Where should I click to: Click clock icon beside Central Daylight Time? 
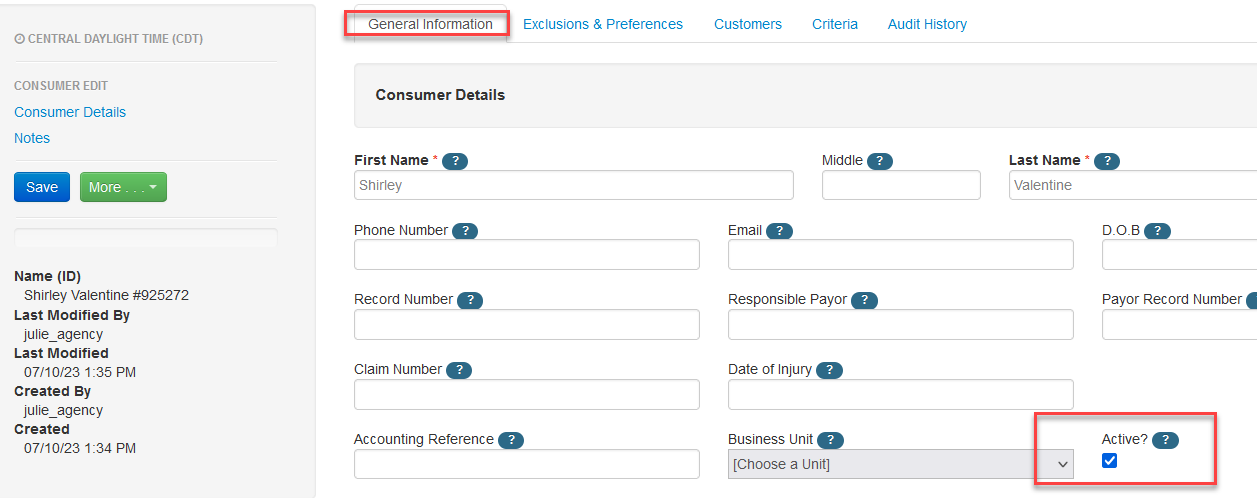click(19, 39)
